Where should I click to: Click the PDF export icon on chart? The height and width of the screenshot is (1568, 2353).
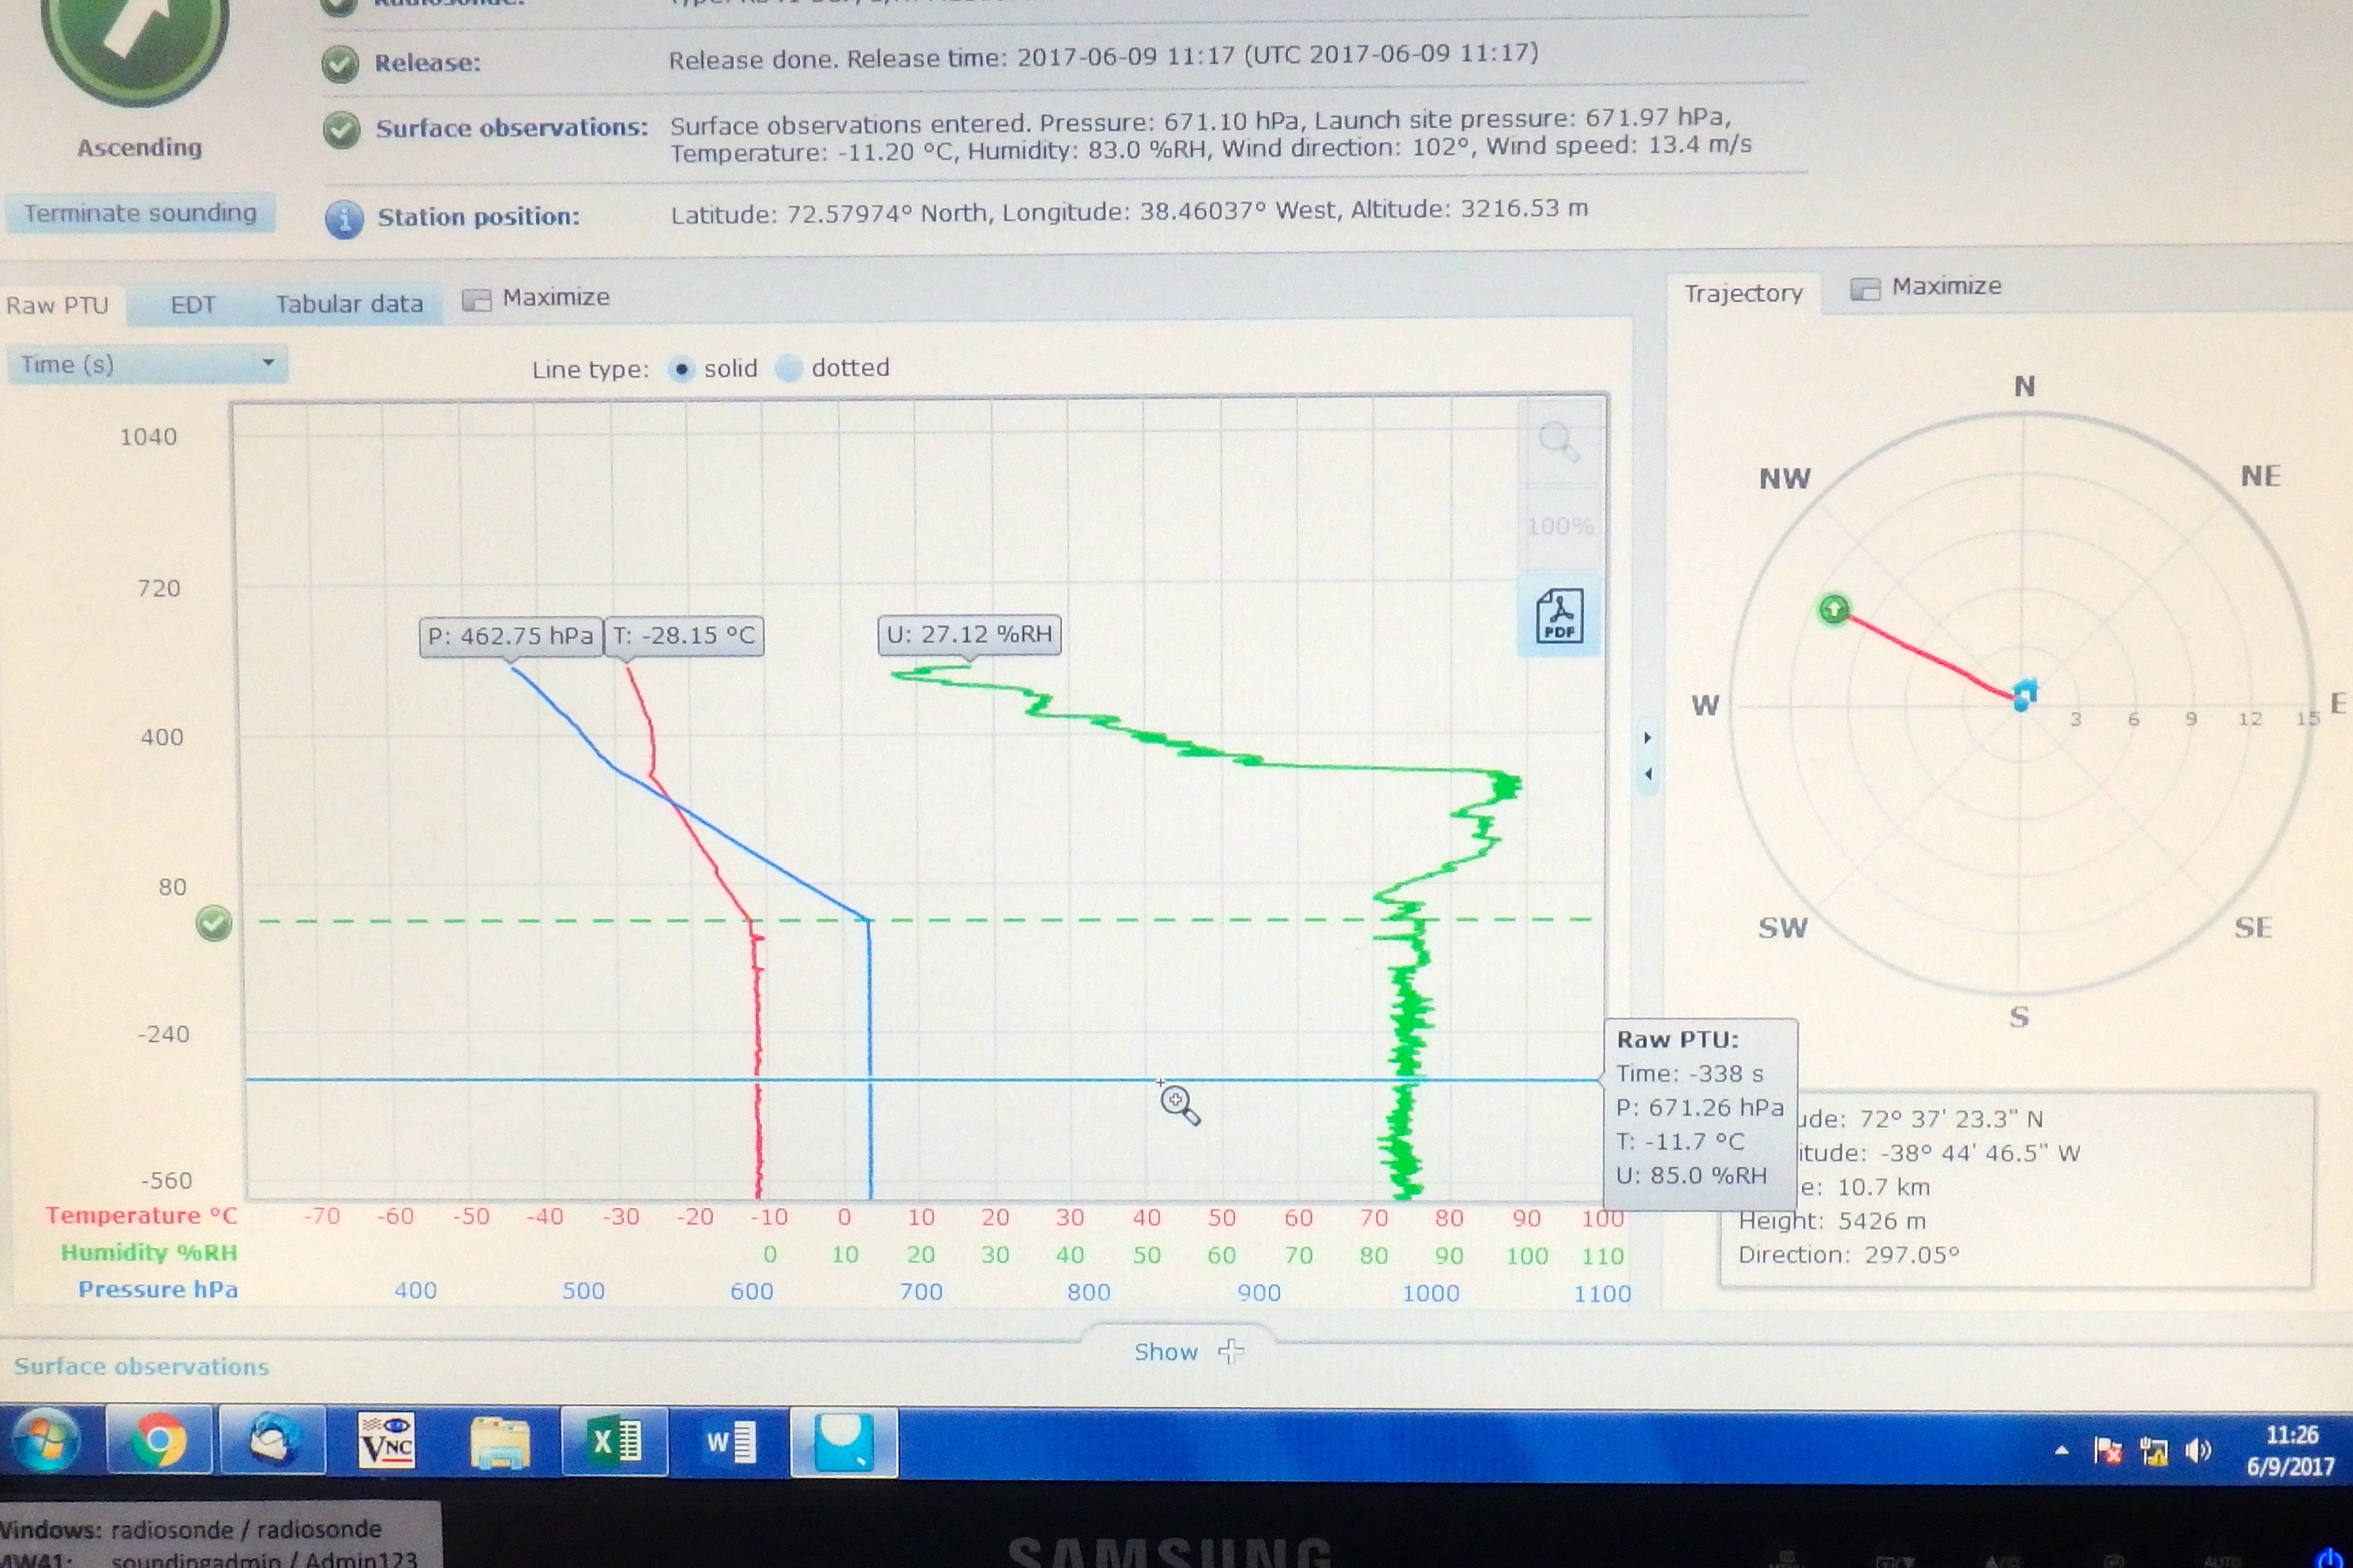1559,614
